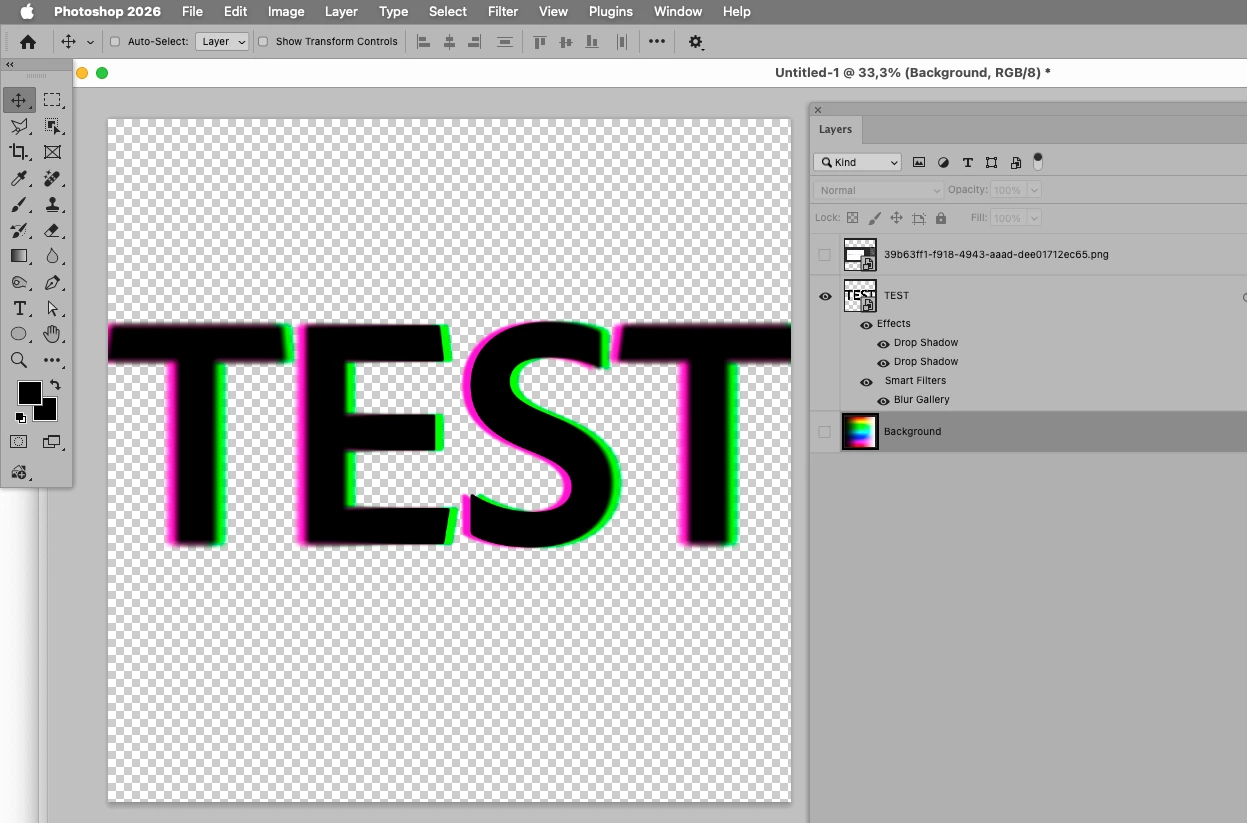Collapse the toolbox double-arrow
Screen dimensions: 1247x823
point(10,64)
